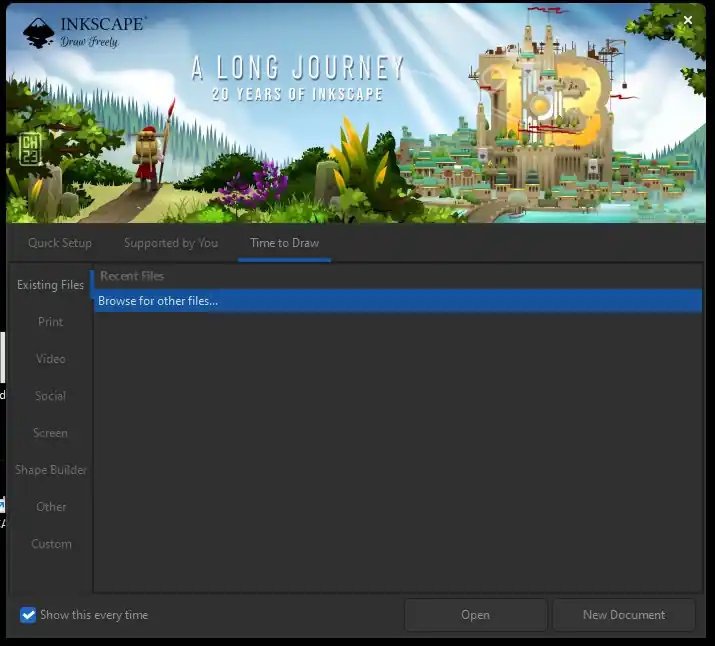The width and height of the screenshot is (715, 646).
Task: Select the Time to Draw tab
Action: tap(285, 243)
